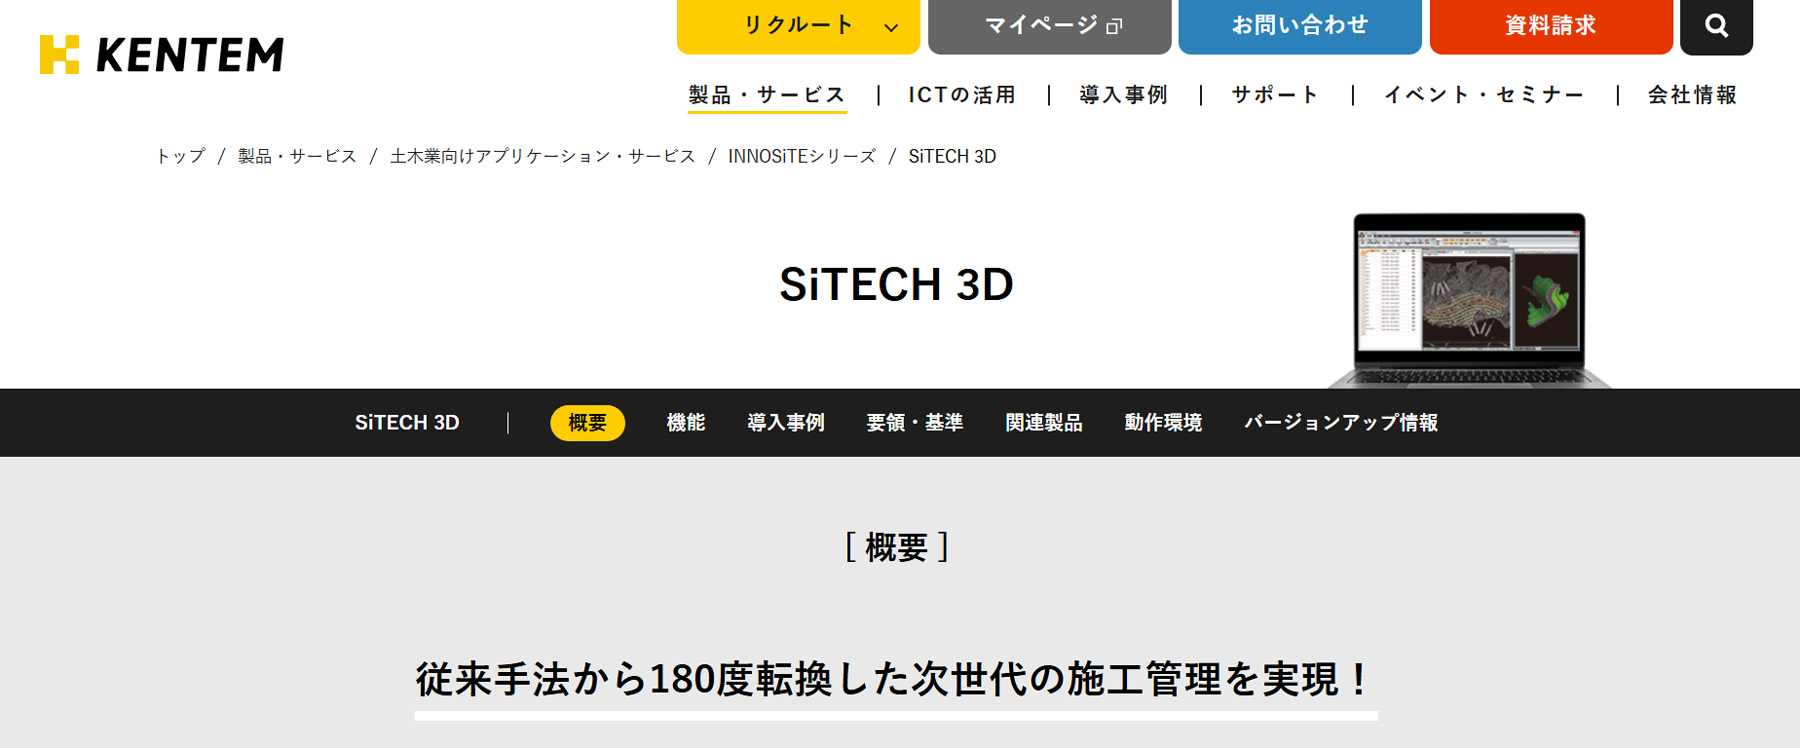Open サポート menu
This screenshot has height=748, width=1800.
(x=1275, y=95)
